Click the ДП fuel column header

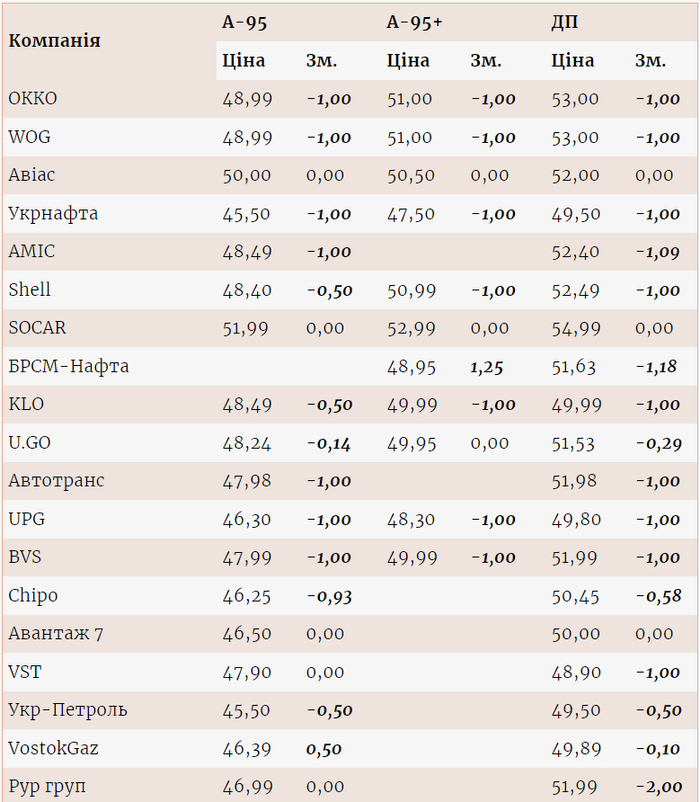coord(564,22)
